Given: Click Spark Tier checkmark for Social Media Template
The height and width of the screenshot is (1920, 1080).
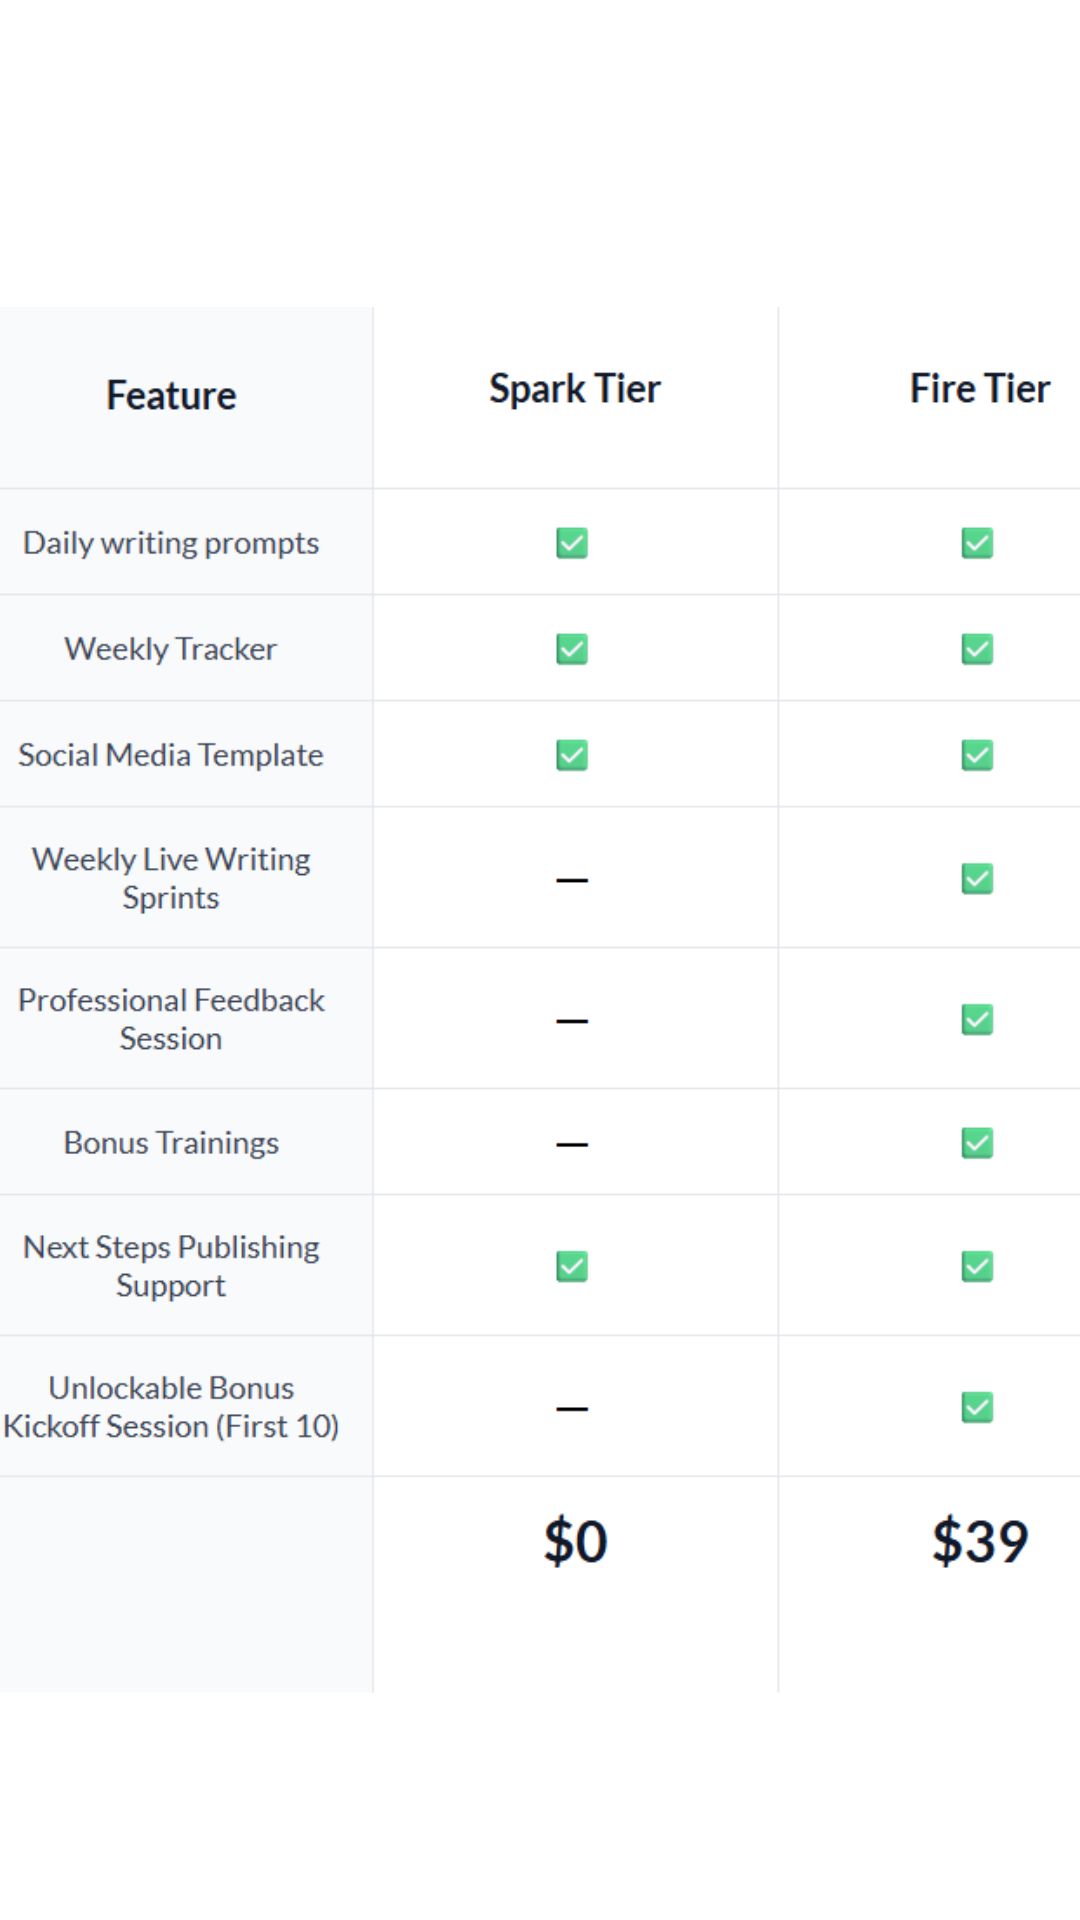Looking at the screenshot, I should pos(572,755).
